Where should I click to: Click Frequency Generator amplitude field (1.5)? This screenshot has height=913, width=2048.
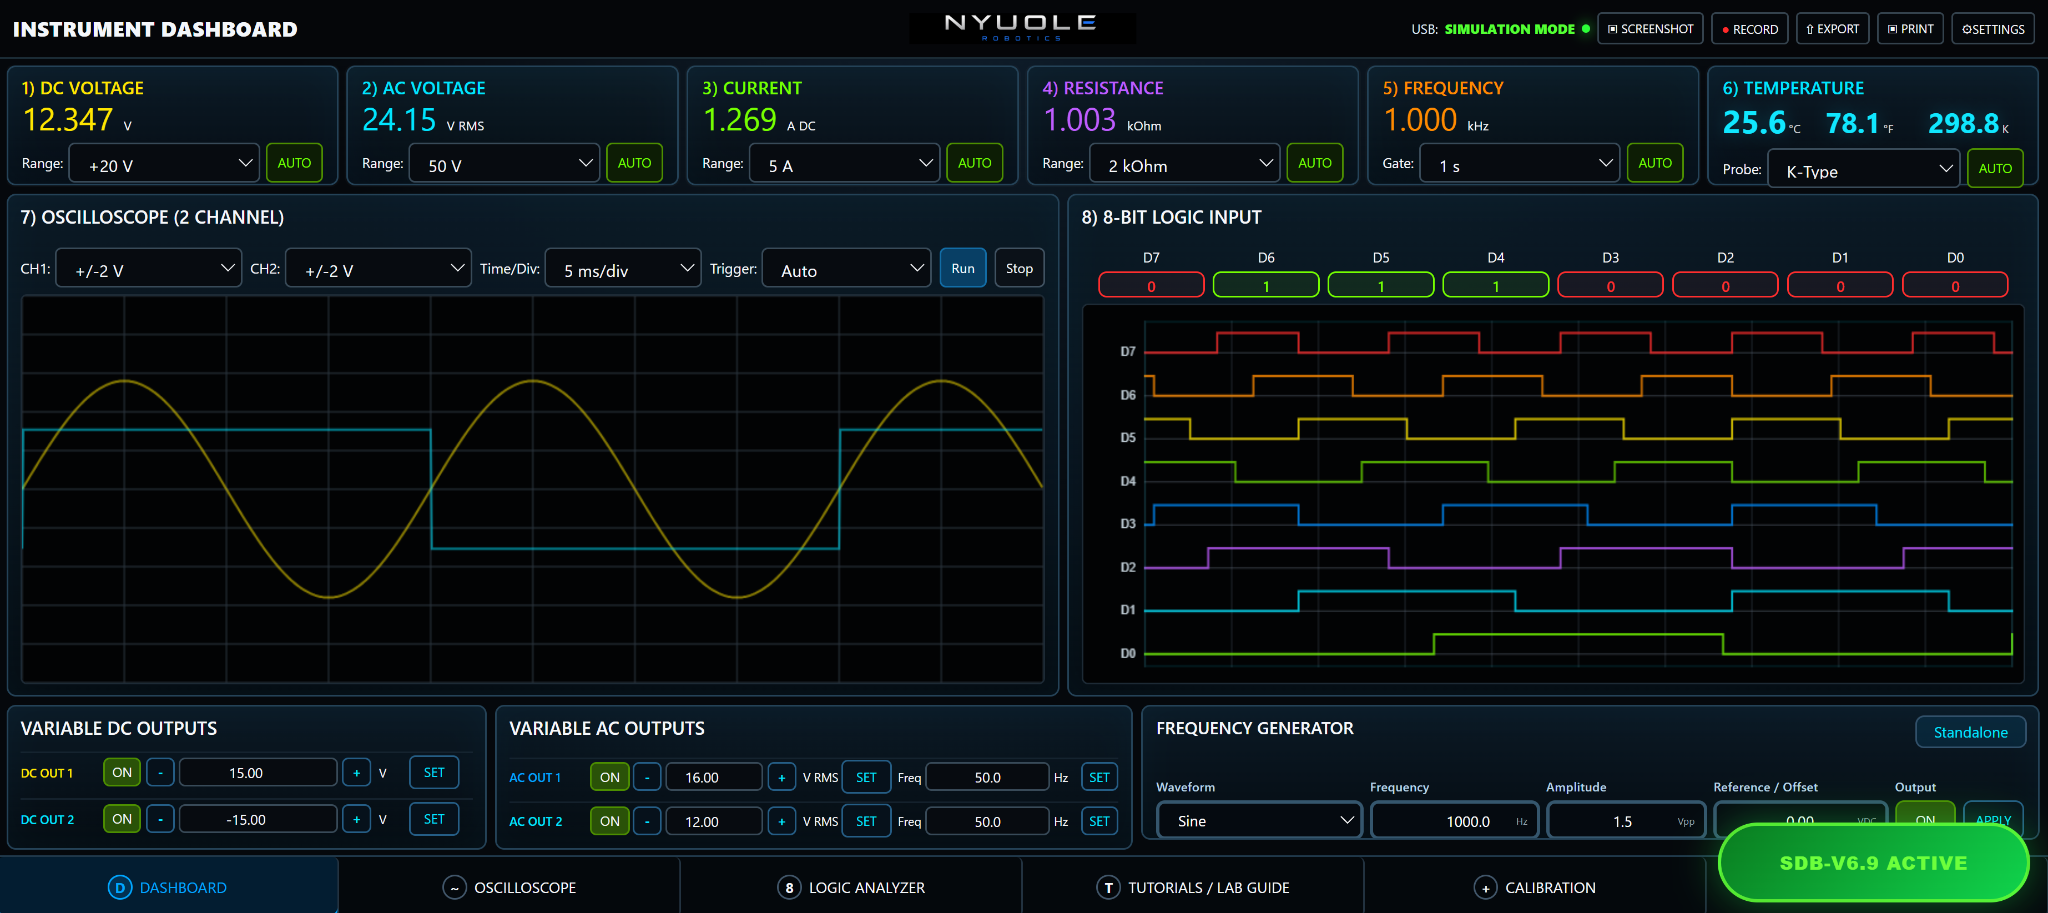[1625, 821]
